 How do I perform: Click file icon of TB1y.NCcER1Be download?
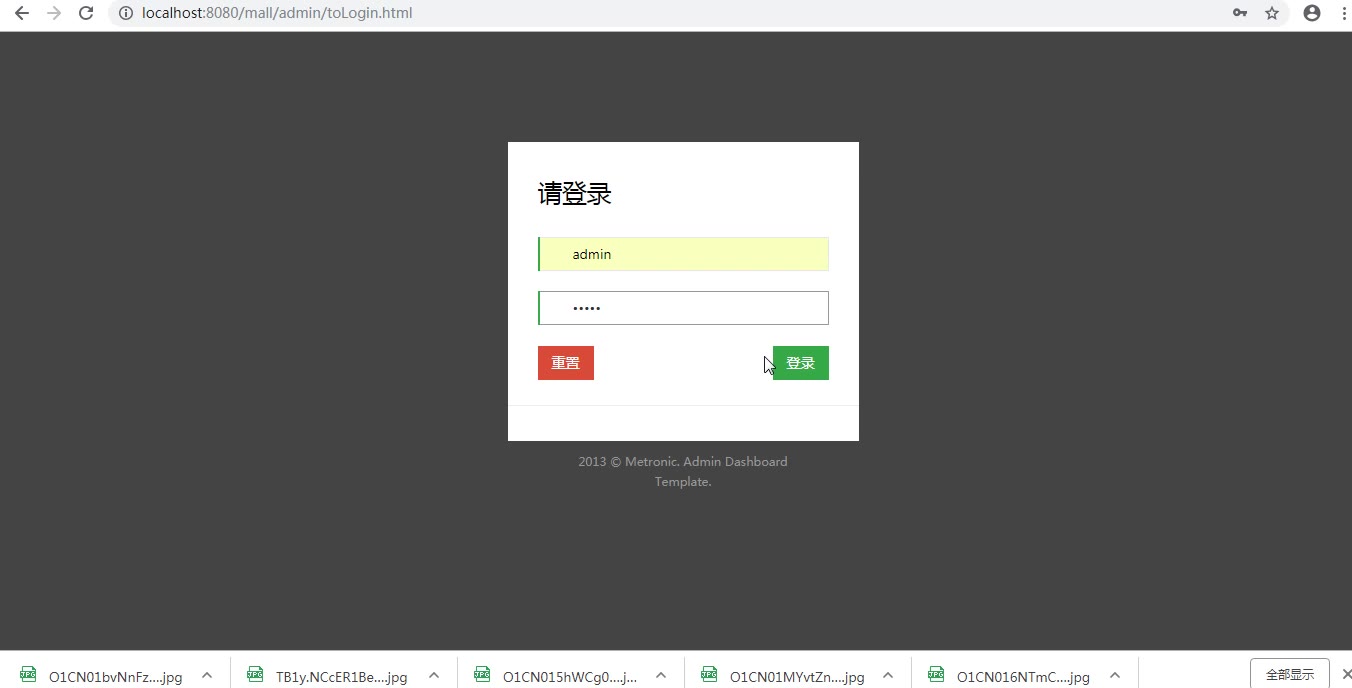click(255, 674)
